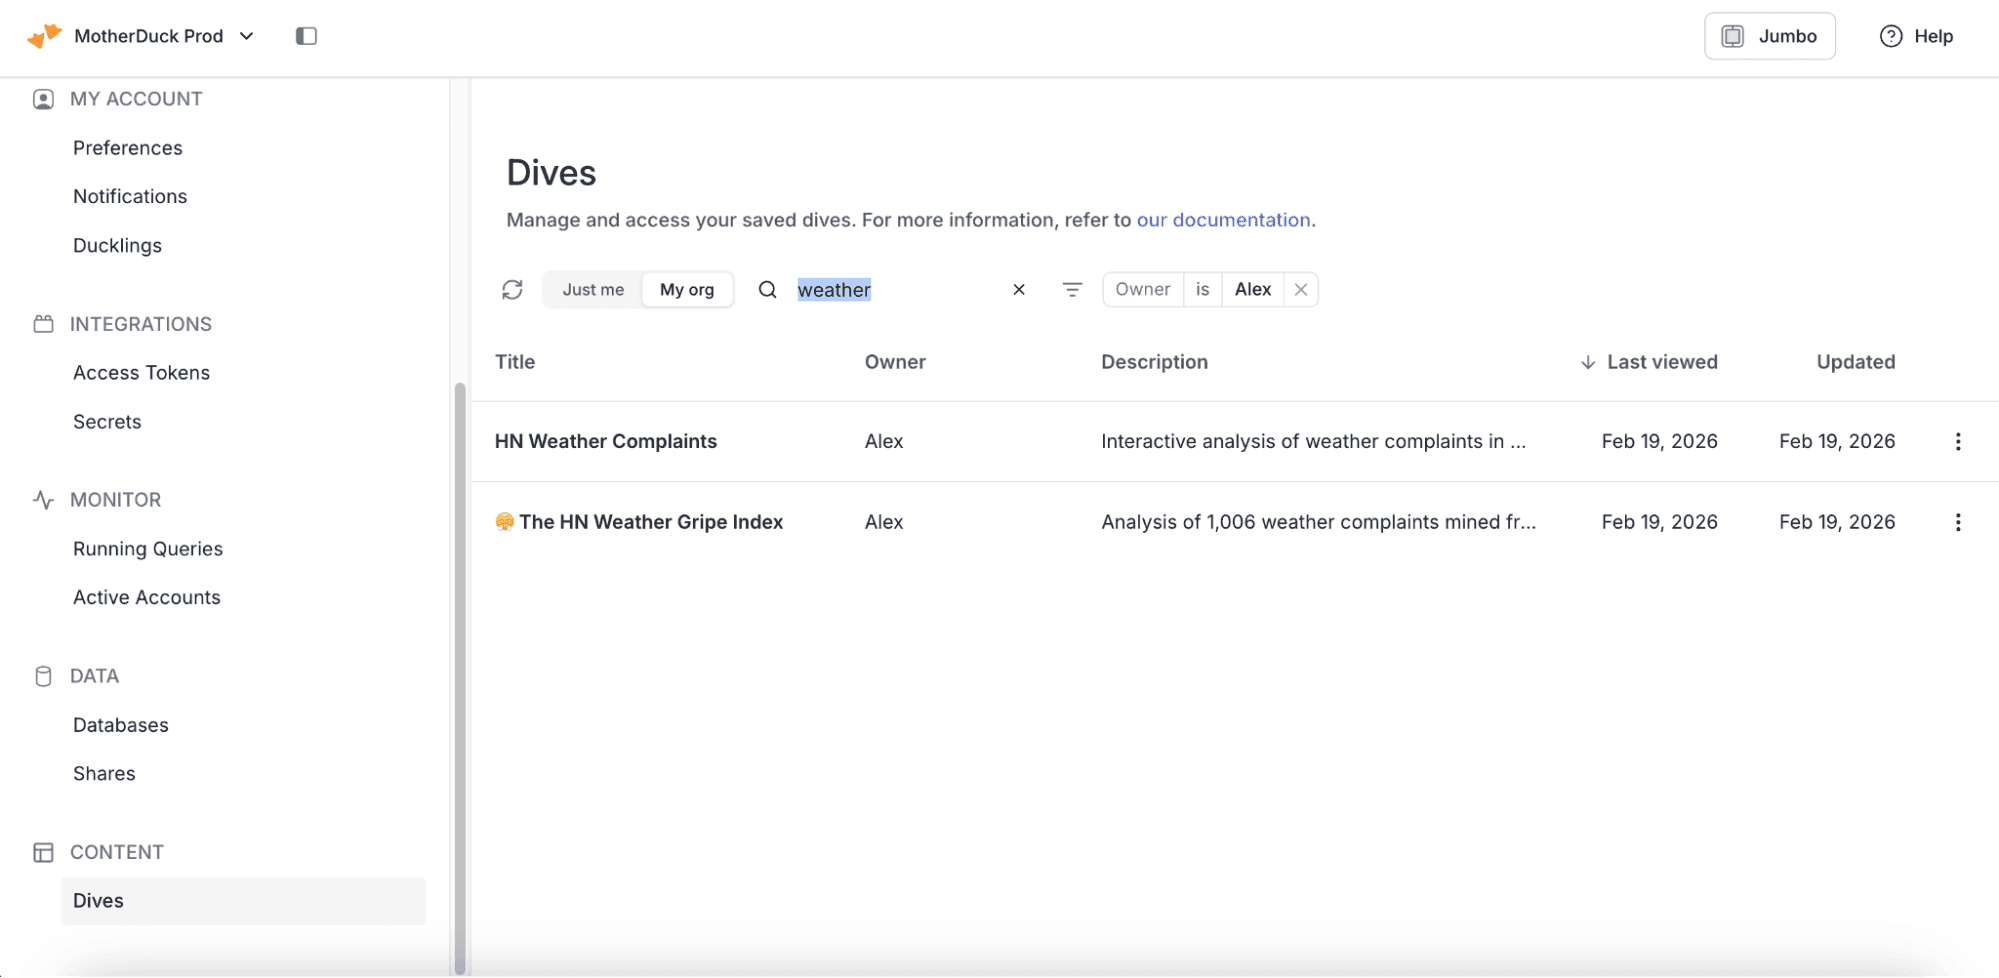Open actions menu for HN Weather Complaints

coord(1957,441)
